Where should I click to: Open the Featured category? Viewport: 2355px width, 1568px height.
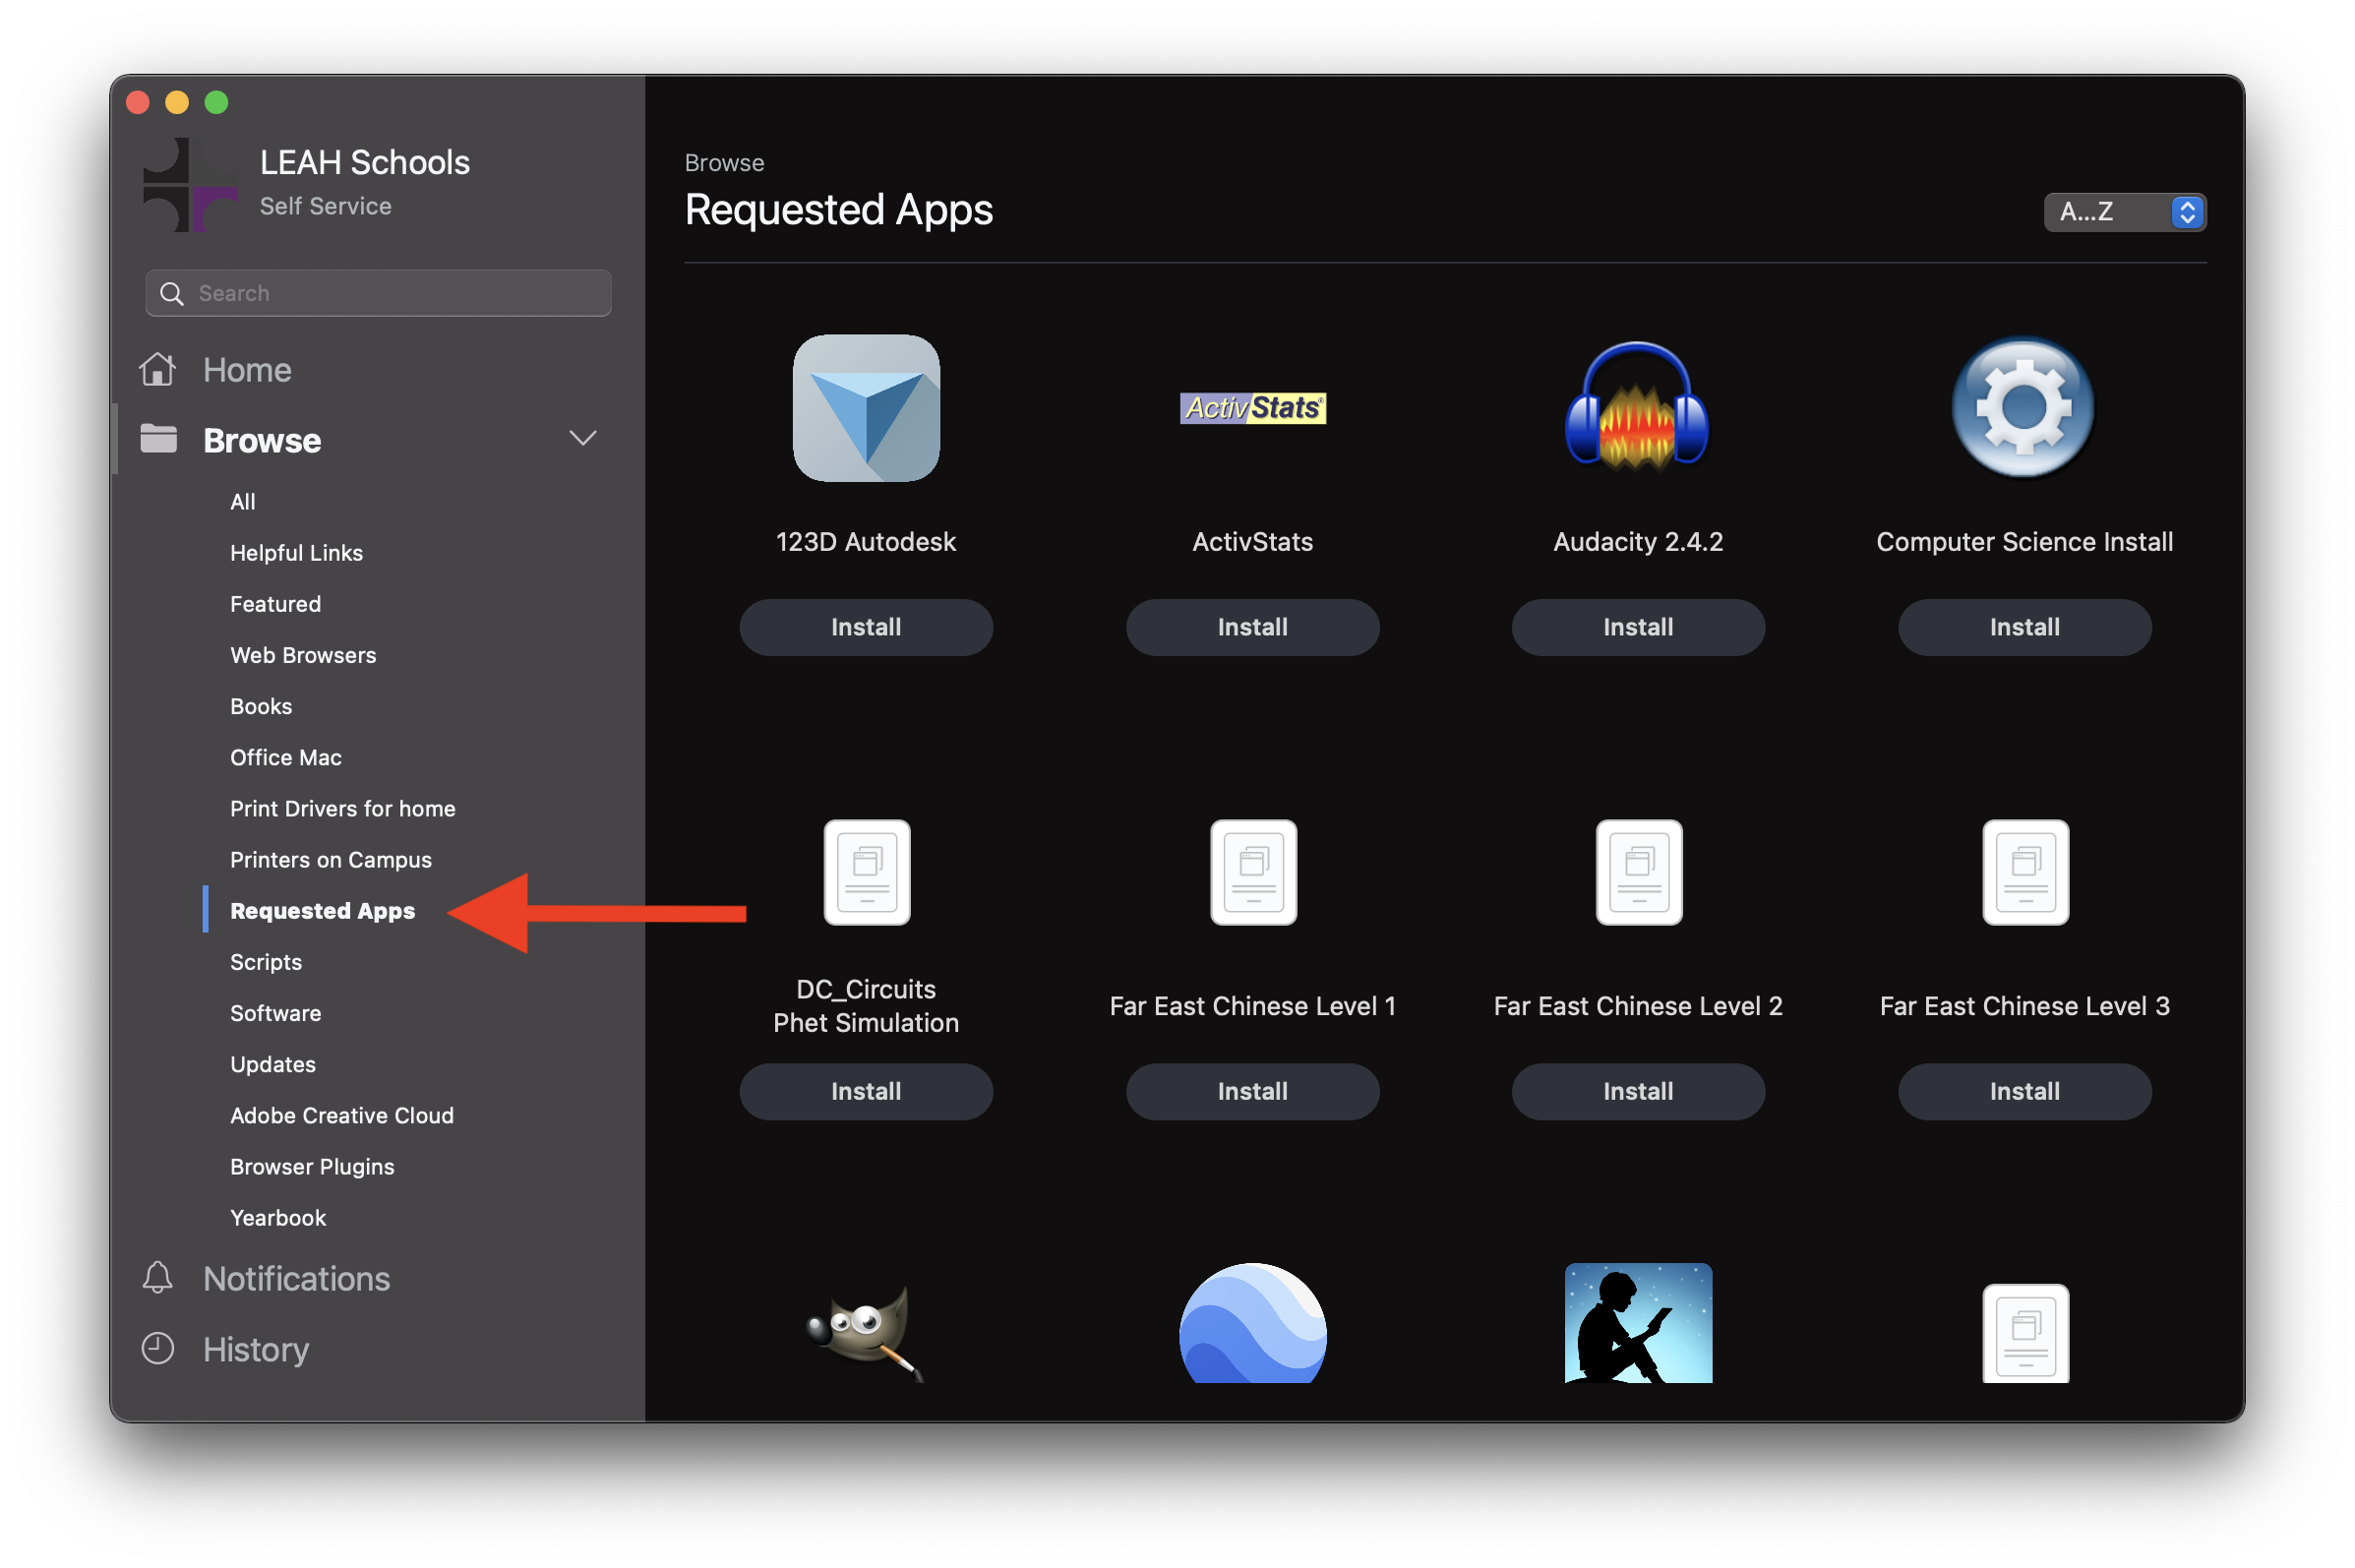tap(275, 603)
